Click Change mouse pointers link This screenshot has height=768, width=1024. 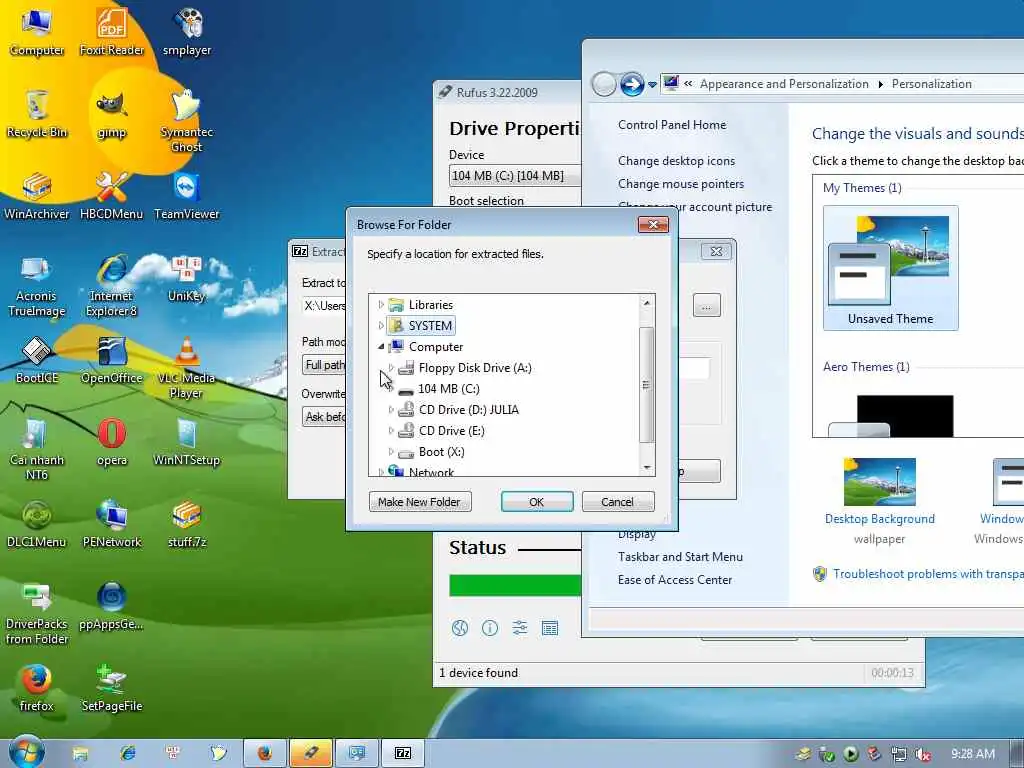pos(681,184)
